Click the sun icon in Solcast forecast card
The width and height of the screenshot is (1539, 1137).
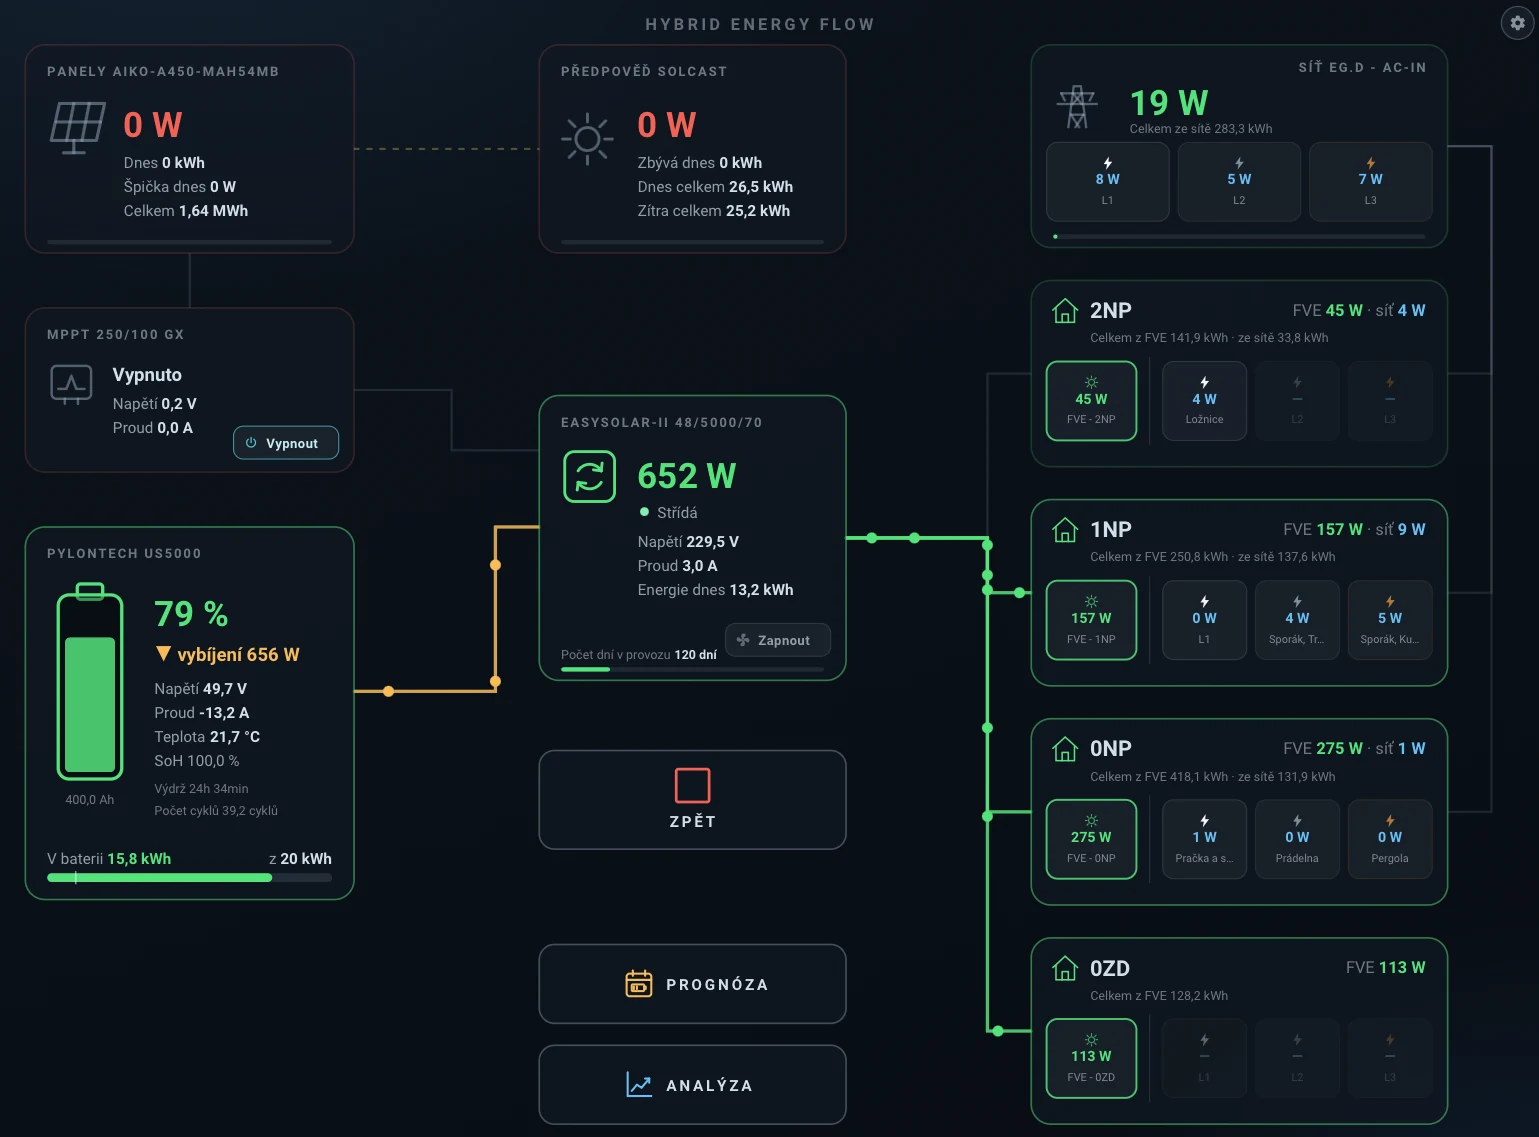(x=588, y=139)
